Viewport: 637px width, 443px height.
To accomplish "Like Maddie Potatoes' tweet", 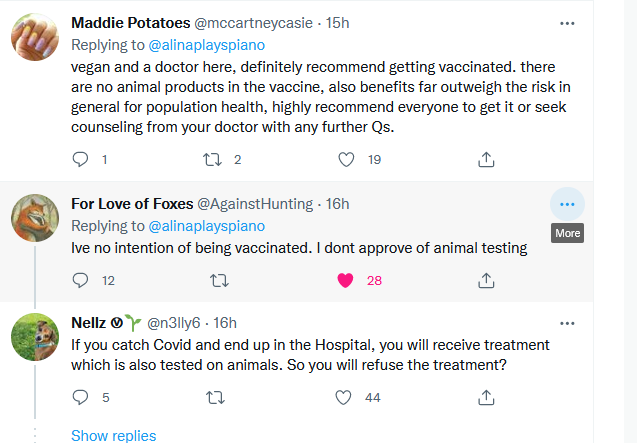I will [346, 159].
